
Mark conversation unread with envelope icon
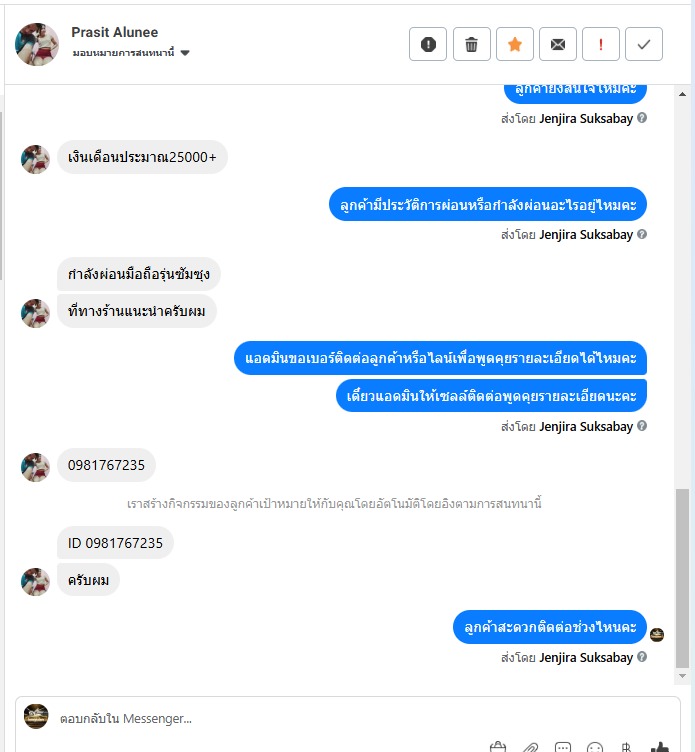[557, 44]
